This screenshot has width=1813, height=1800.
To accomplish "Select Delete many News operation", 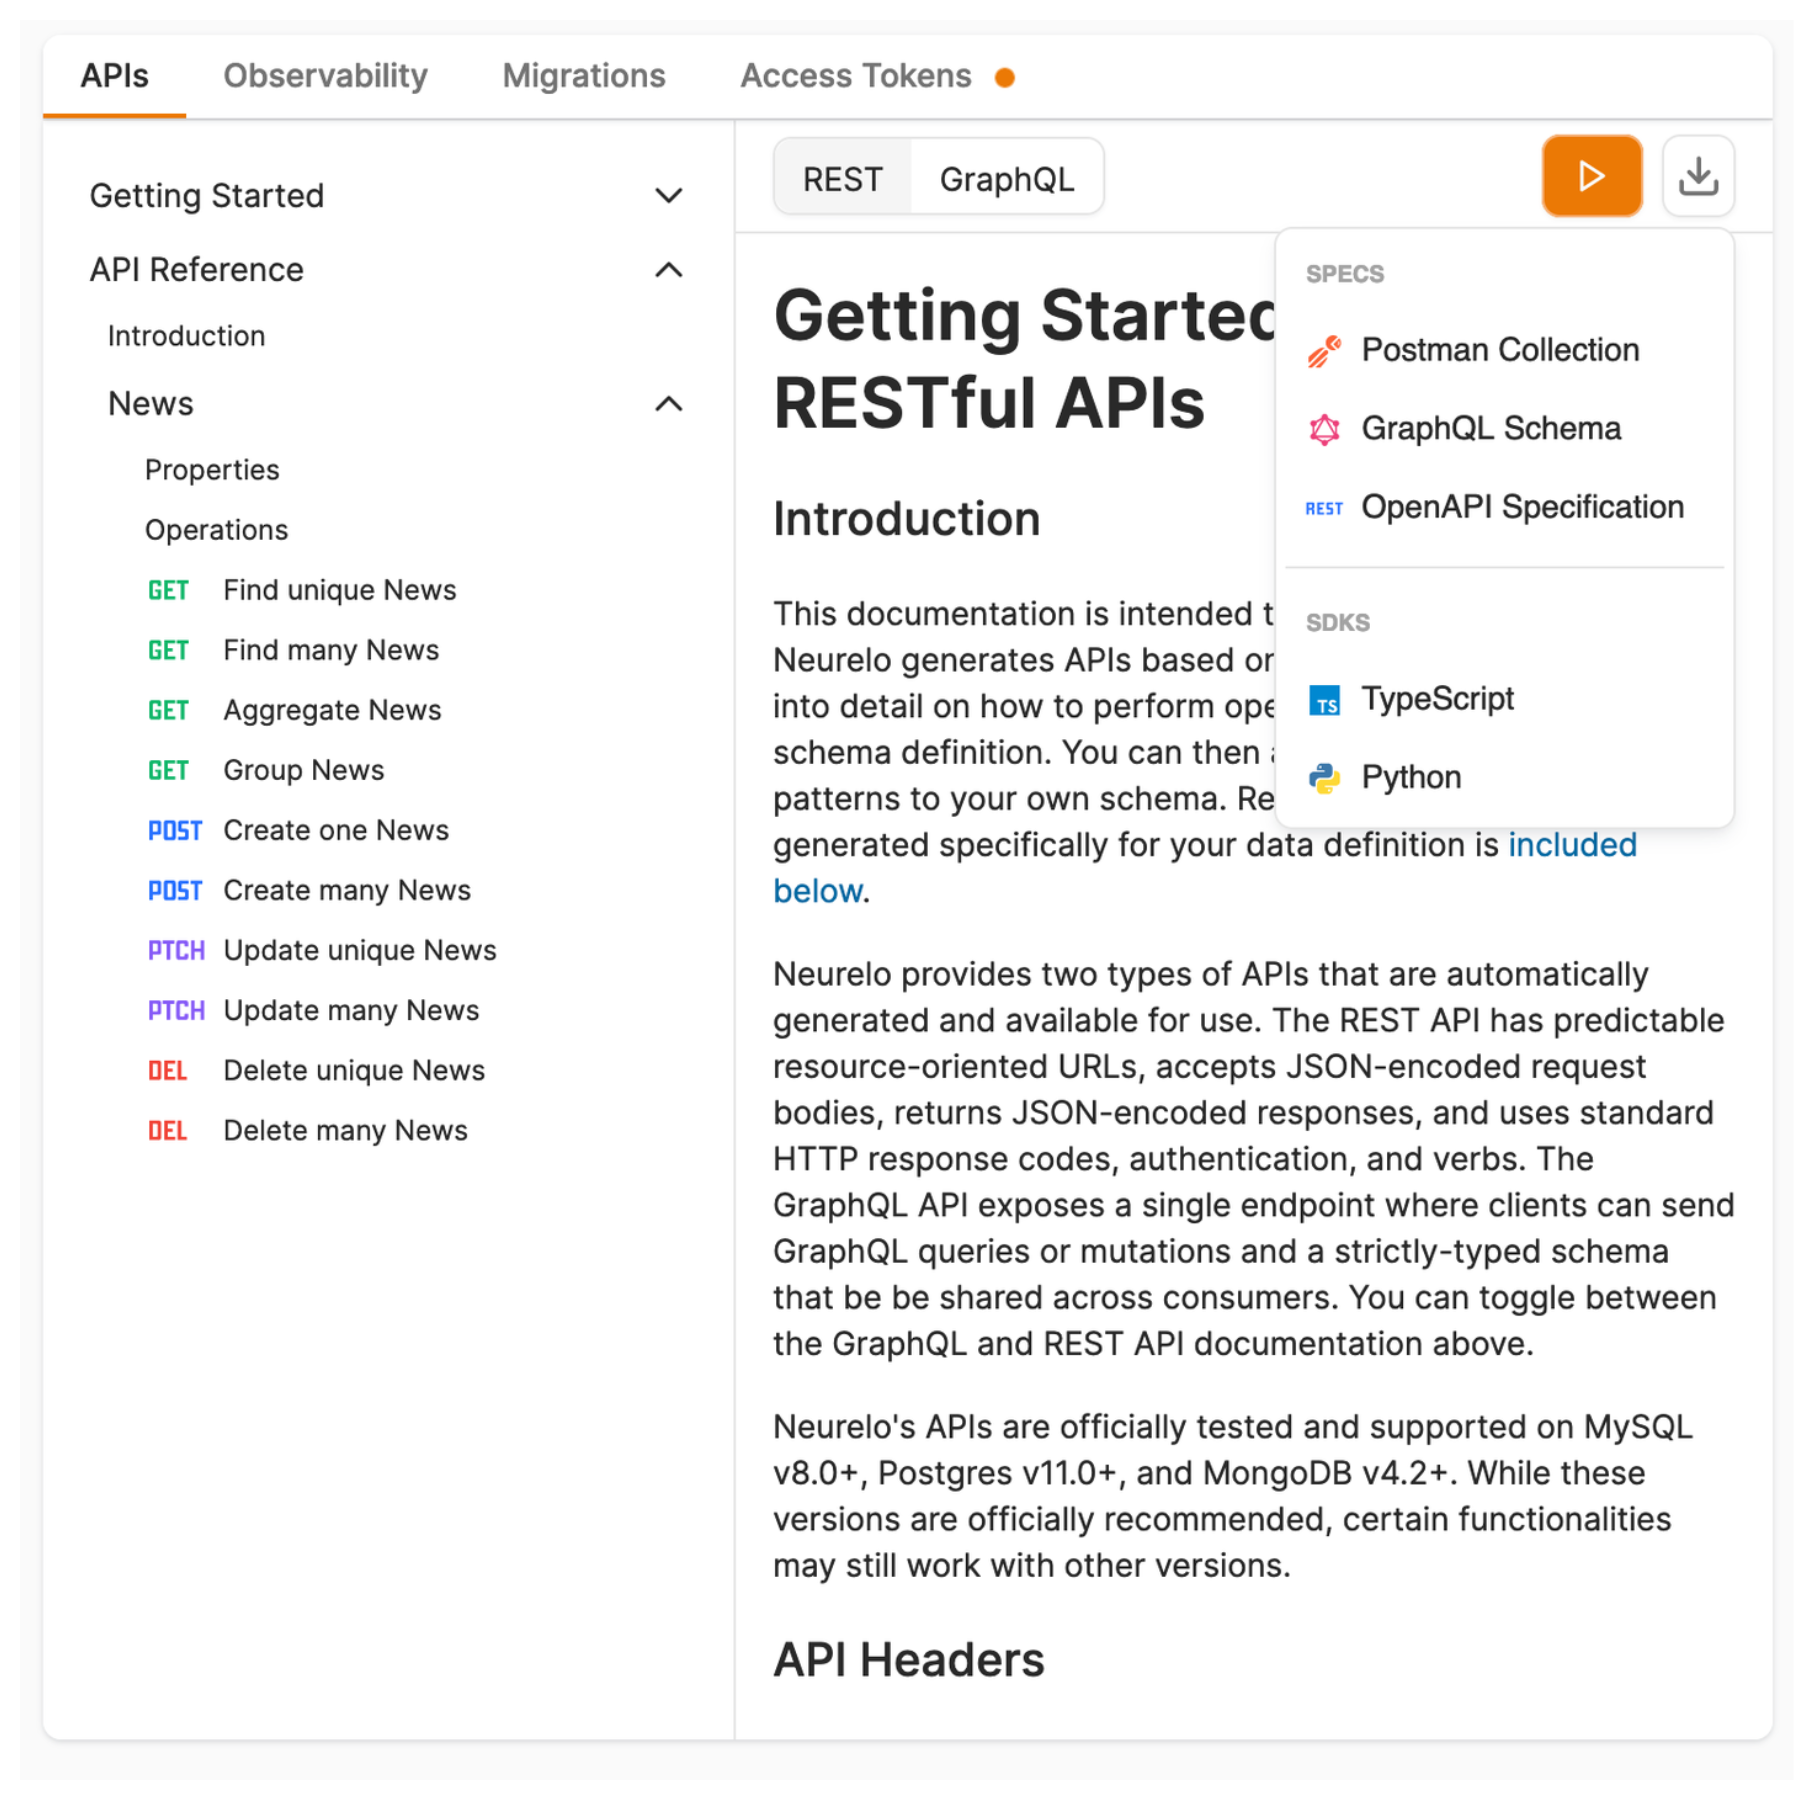I will (345, 1130).
